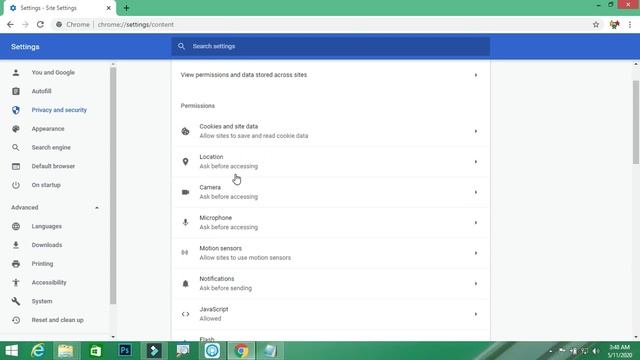The width and height of the screenshot is (640, 360).
Task: Close the Settings - Site Settings tab
Action: pyautogui.click(x=109, y=8)
